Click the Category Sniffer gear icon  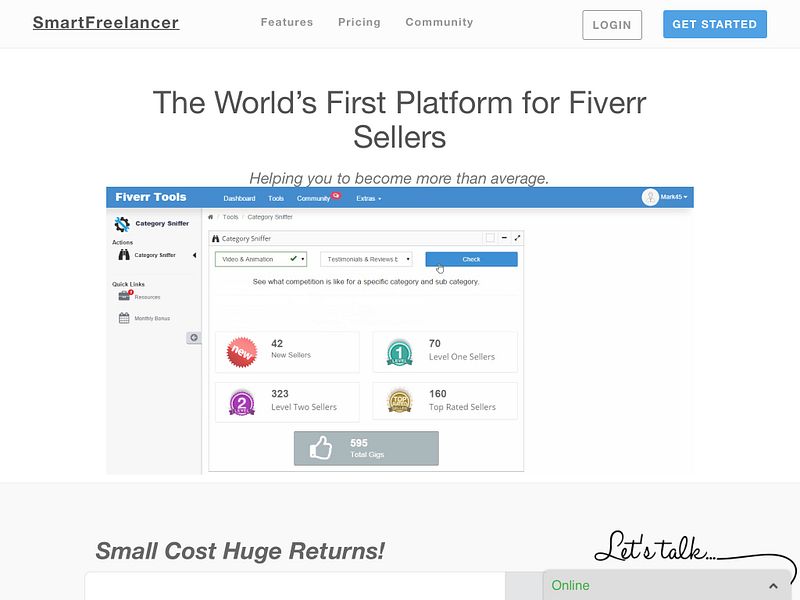click(122, 223)
